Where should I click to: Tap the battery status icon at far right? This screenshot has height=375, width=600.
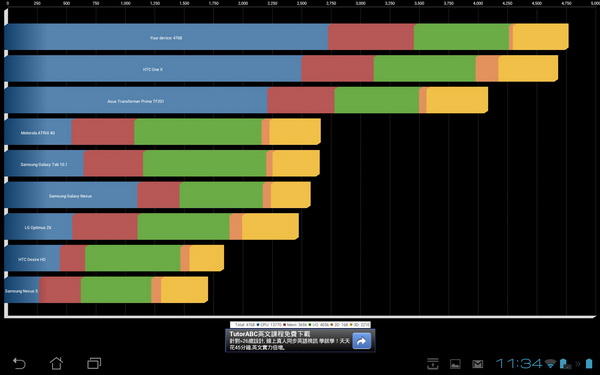point(589,363)
